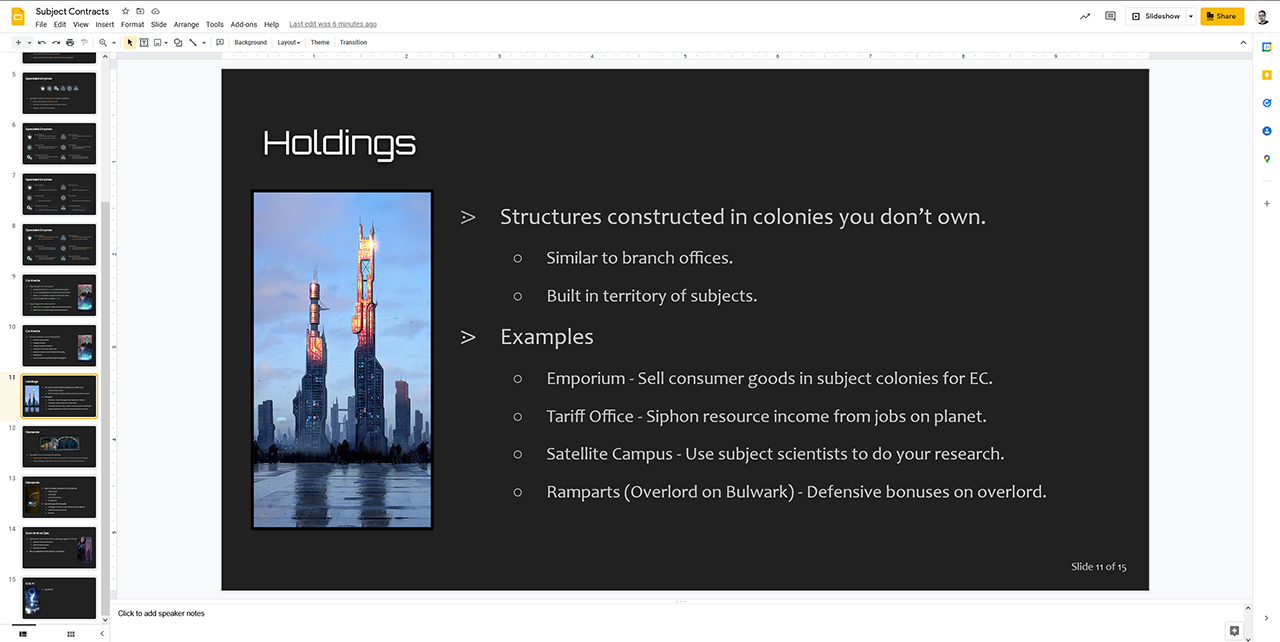Open the Tools menu

[215, 24]
